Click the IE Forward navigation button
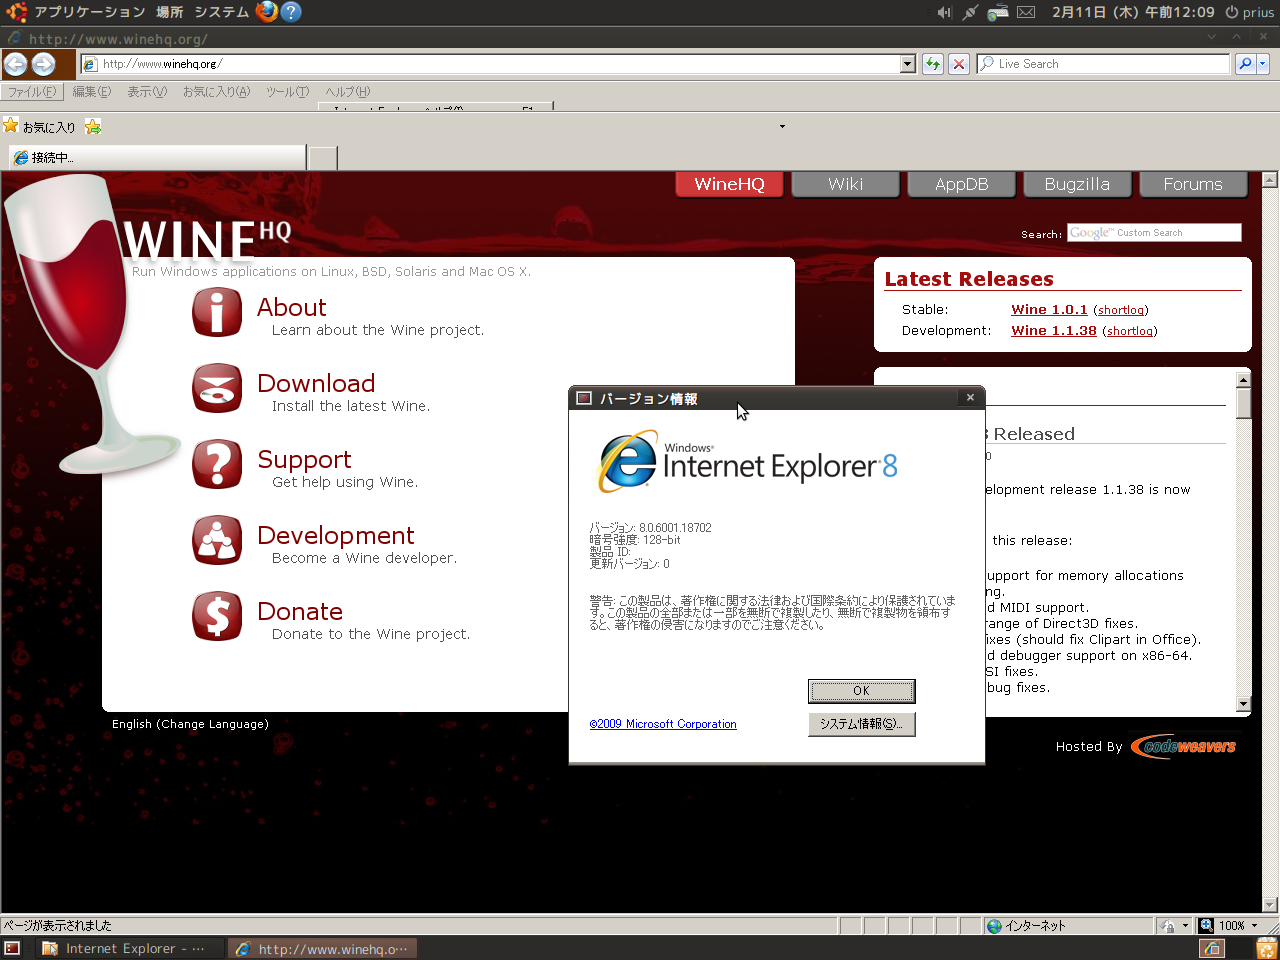1280x960 pixels. click(43, 64)
